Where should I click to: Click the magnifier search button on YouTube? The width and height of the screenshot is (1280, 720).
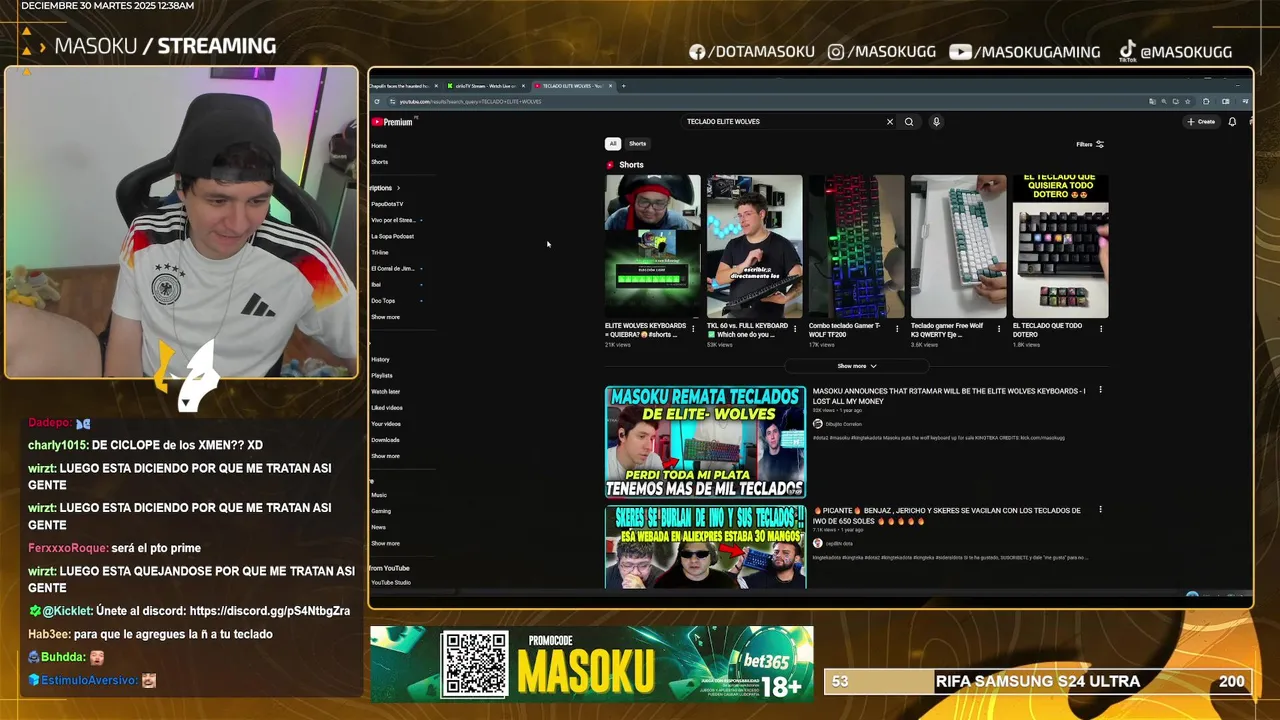pyautogui.click(x=909, y=122)
